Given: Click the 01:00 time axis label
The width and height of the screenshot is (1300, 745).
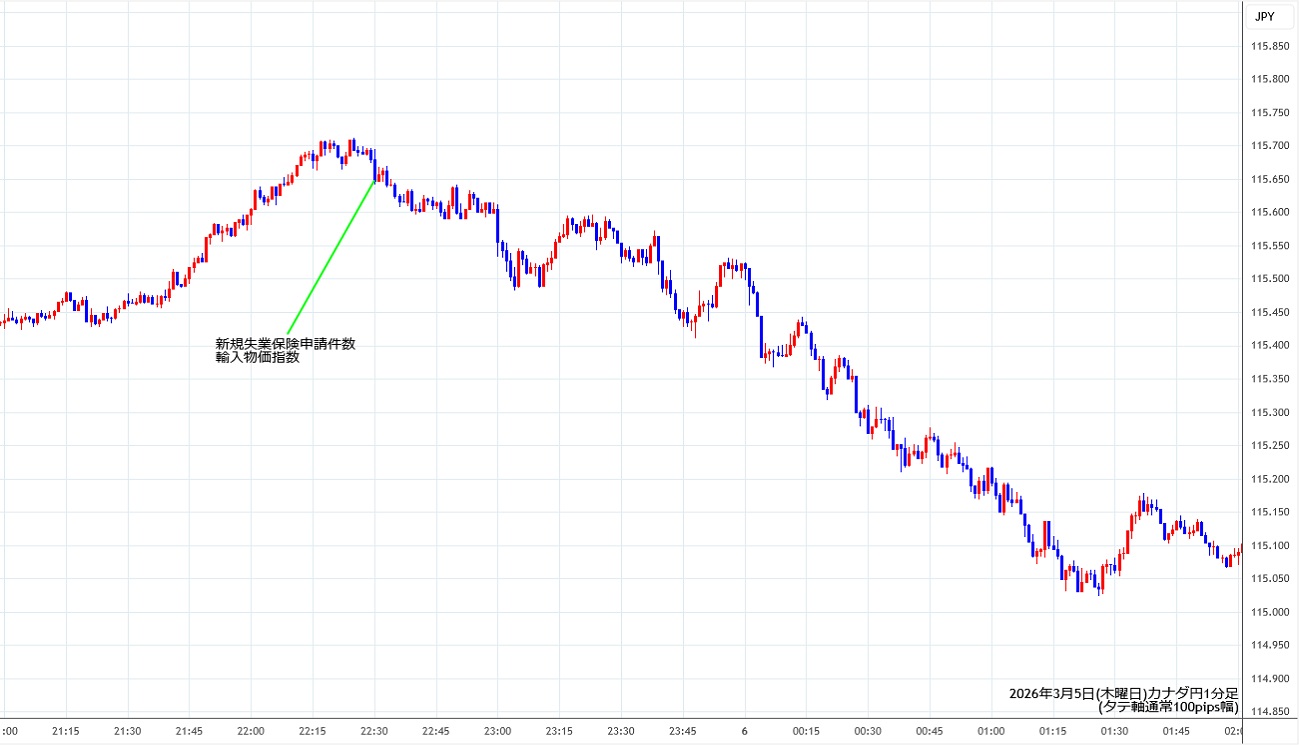Looking at the screenshot, I should pos(990,731).
